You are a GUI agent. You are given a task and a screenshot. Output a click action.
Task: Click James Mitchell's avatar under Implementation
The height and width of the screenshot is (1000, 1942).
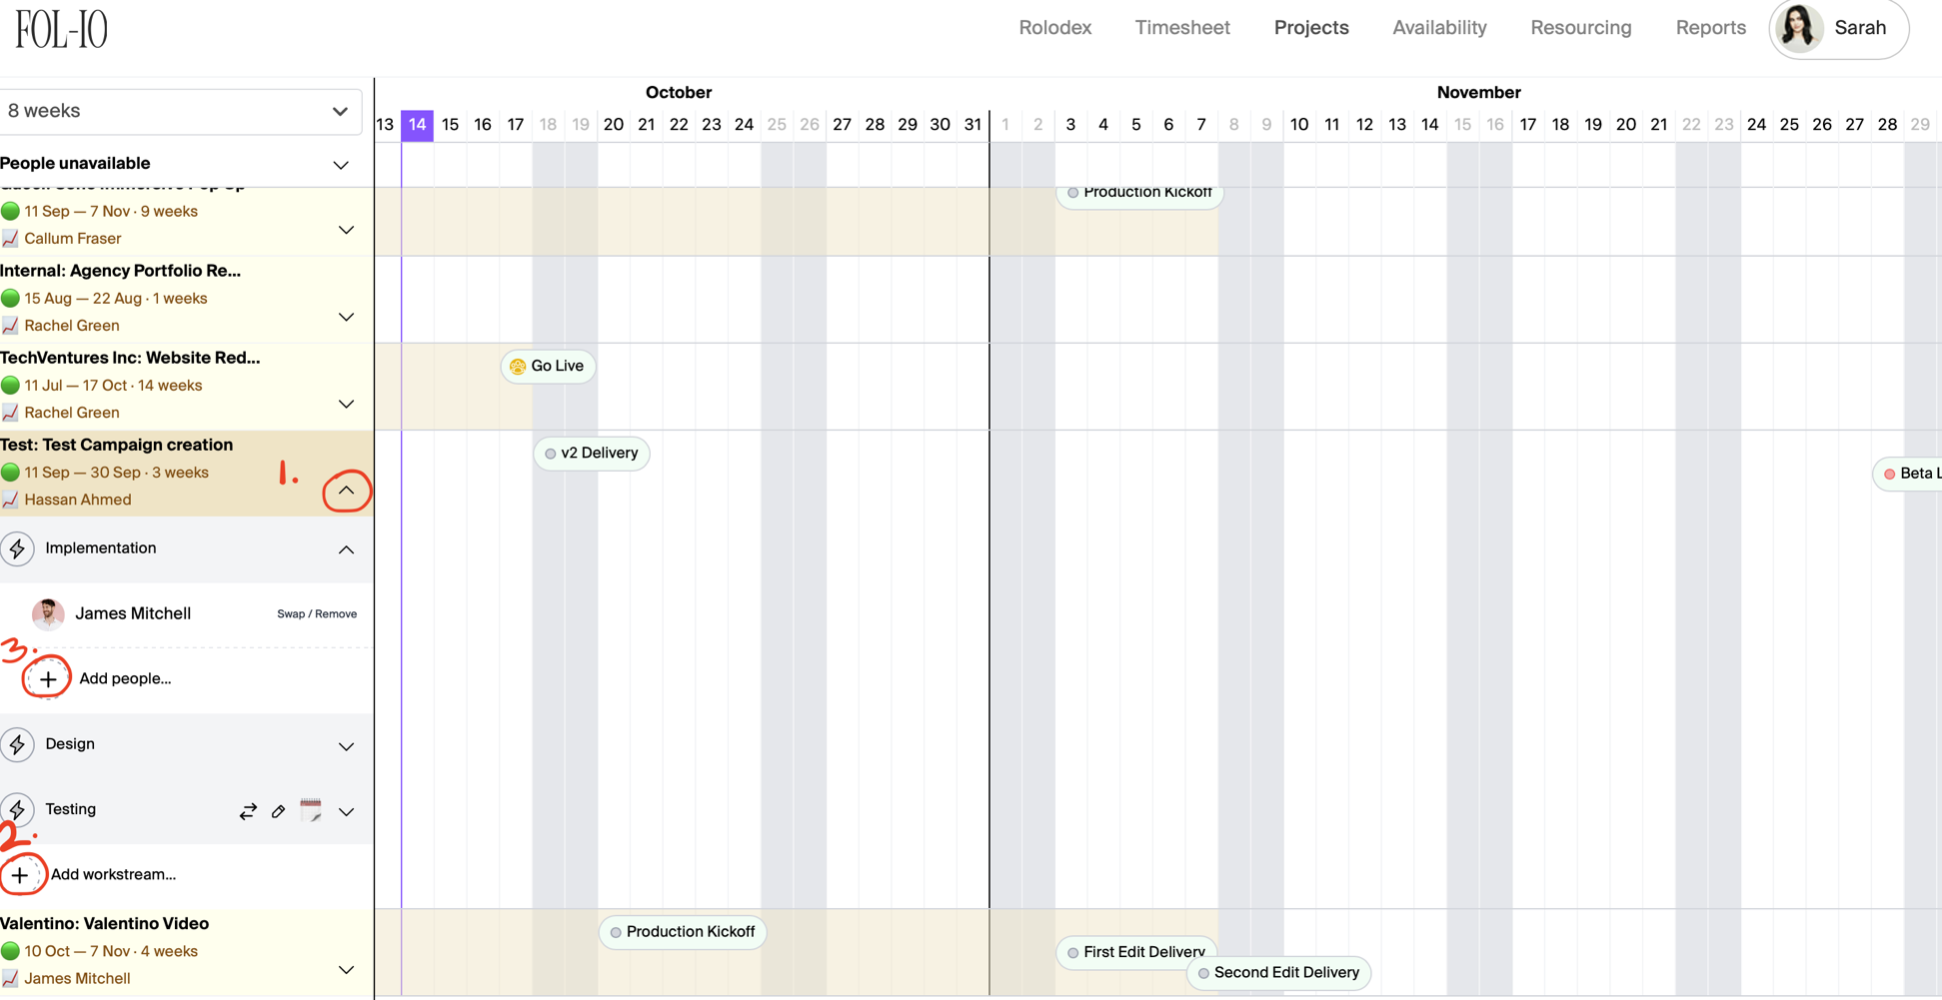click(x=48, y=614)
